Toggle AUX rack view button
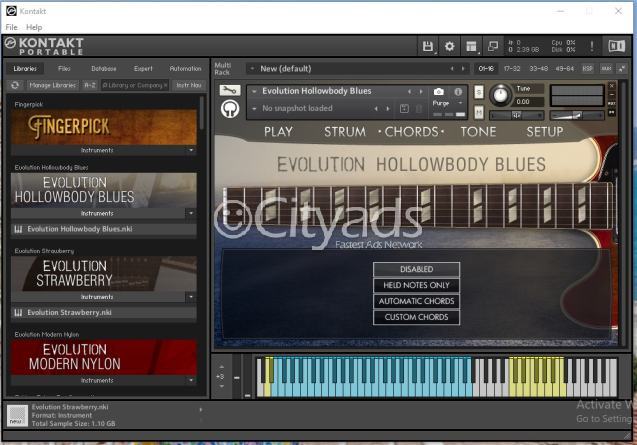Image resolution: width=637 pixels, height=445 pixels. [606, 69]
